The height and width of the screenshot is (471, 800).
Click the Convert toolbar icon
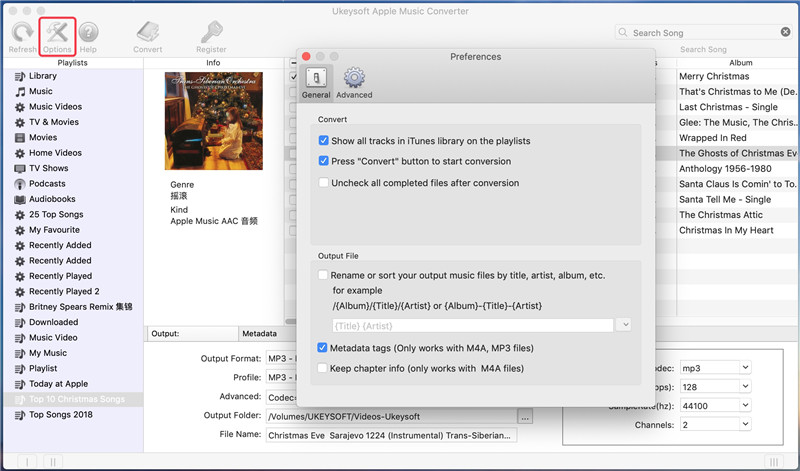point(148,32)
